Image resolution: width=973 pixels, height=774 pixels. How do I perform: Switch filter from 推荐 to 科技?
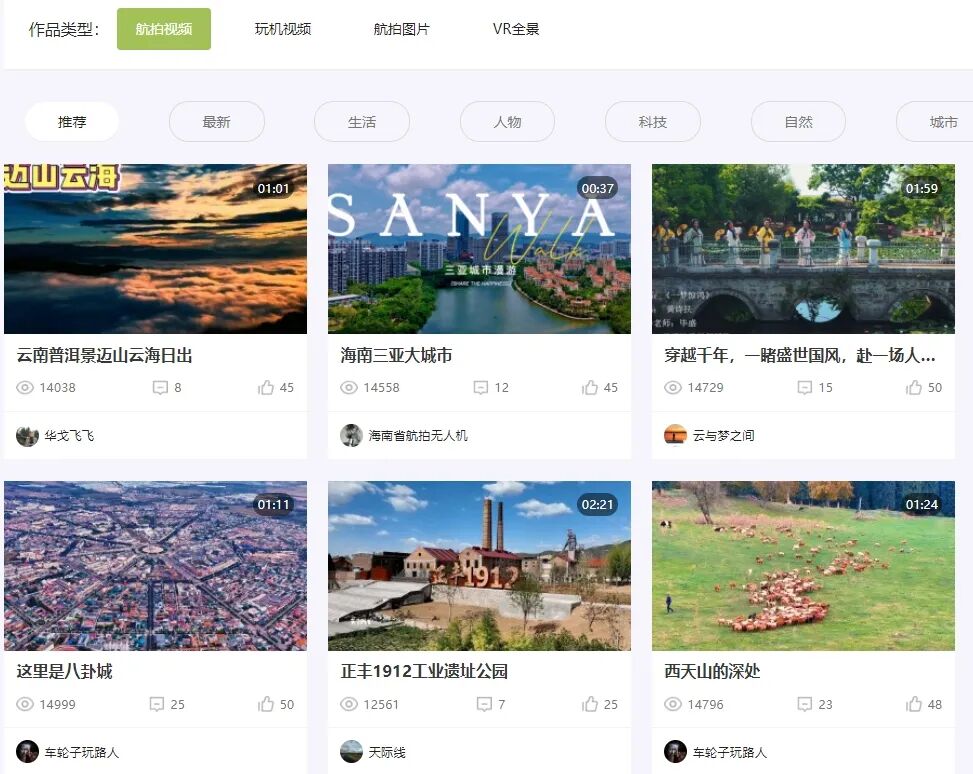tap(652, 121)
